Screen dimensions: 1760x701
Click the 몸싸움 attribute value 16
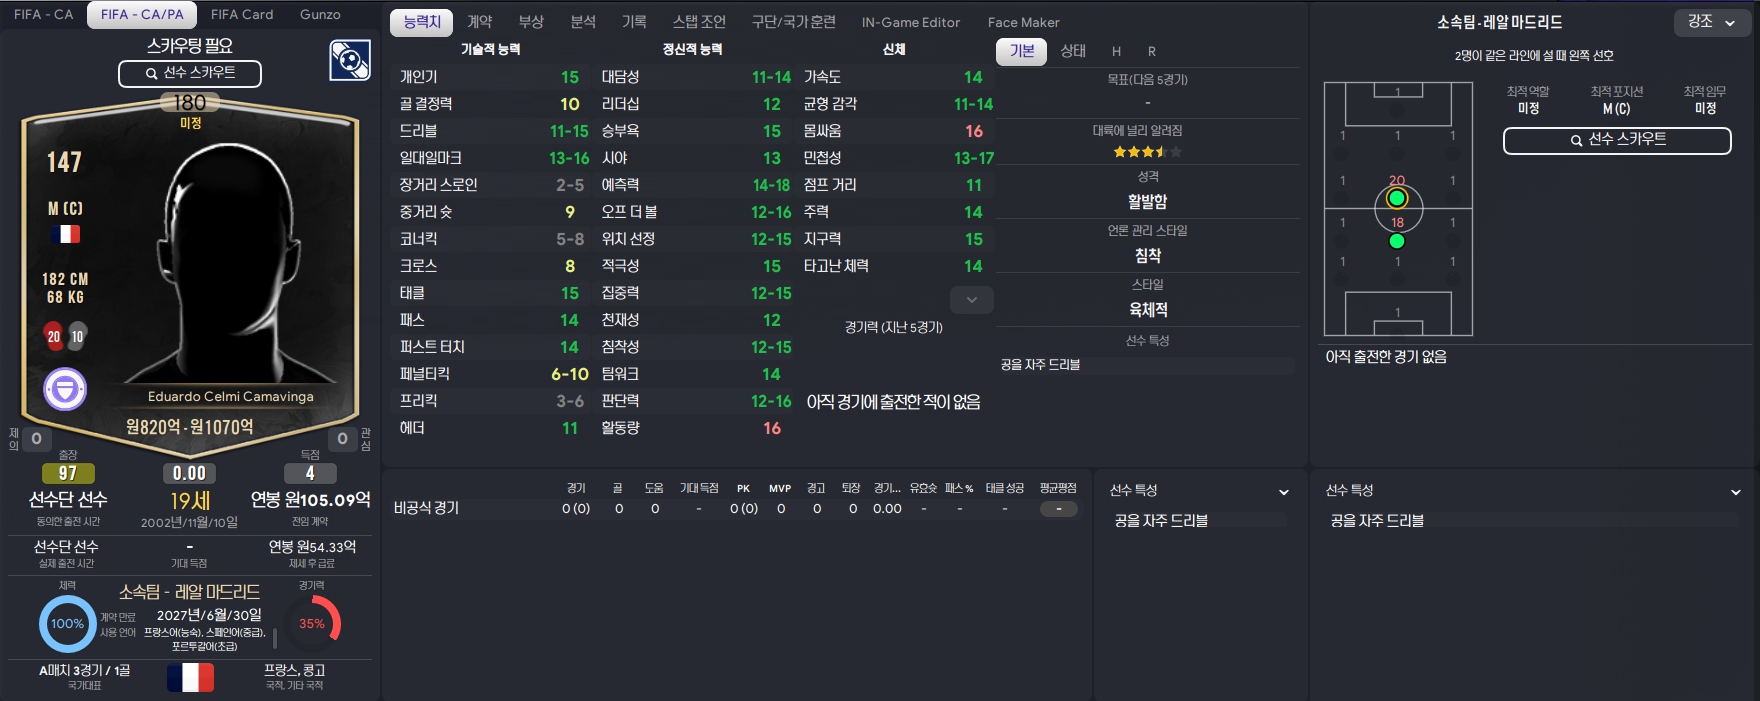973,131
